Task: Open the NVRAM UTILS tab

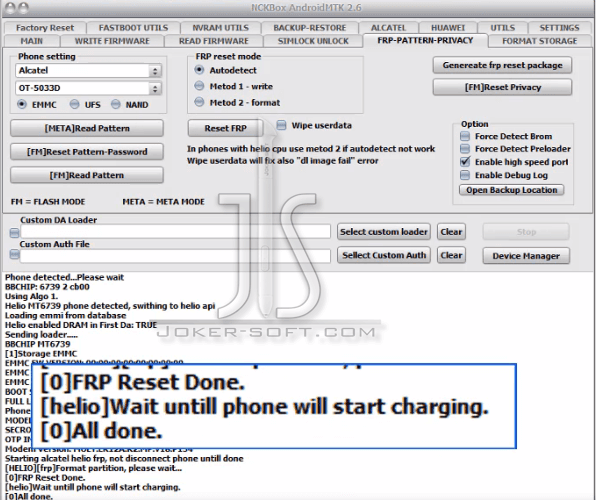Action: [220, 28]
